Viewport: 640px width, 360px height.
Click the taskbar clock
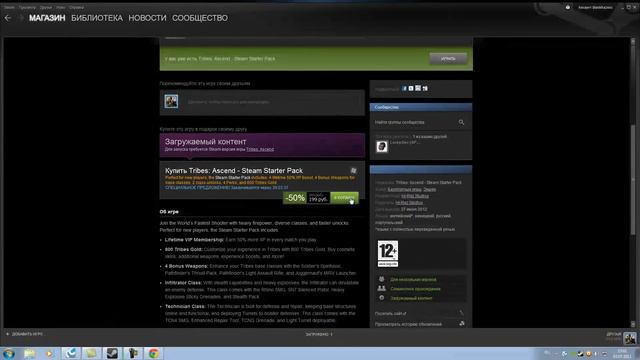(622, 354)
